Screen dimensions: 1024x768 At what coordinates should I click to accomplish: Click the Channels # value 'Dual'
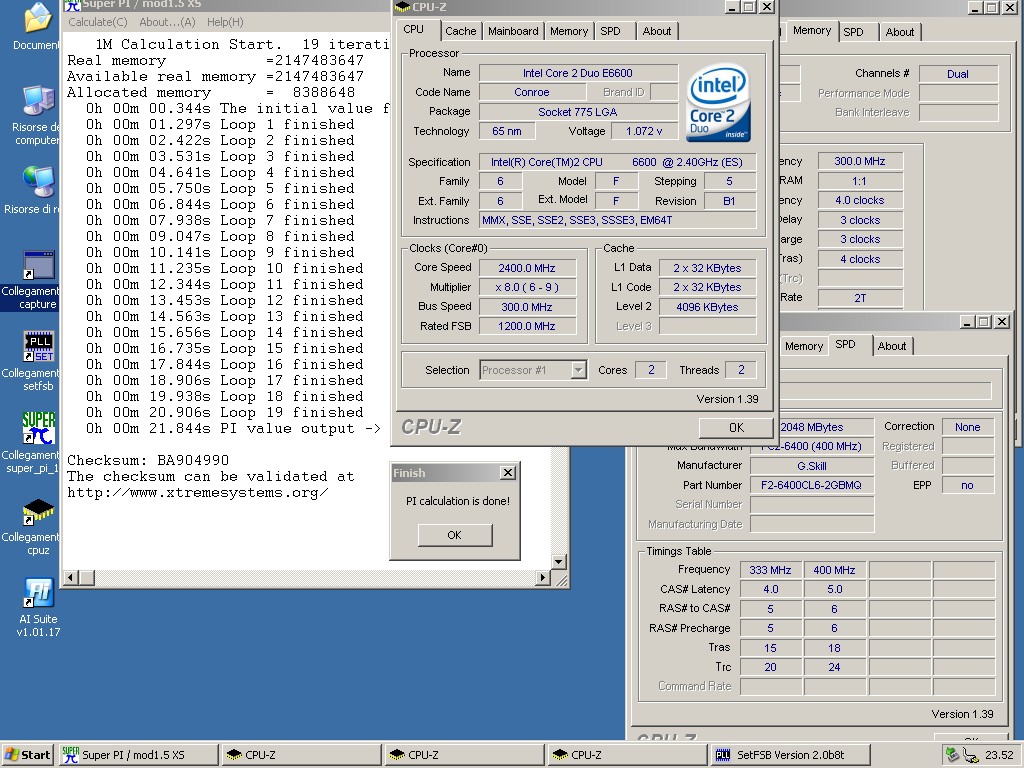[x=958, y=74]
